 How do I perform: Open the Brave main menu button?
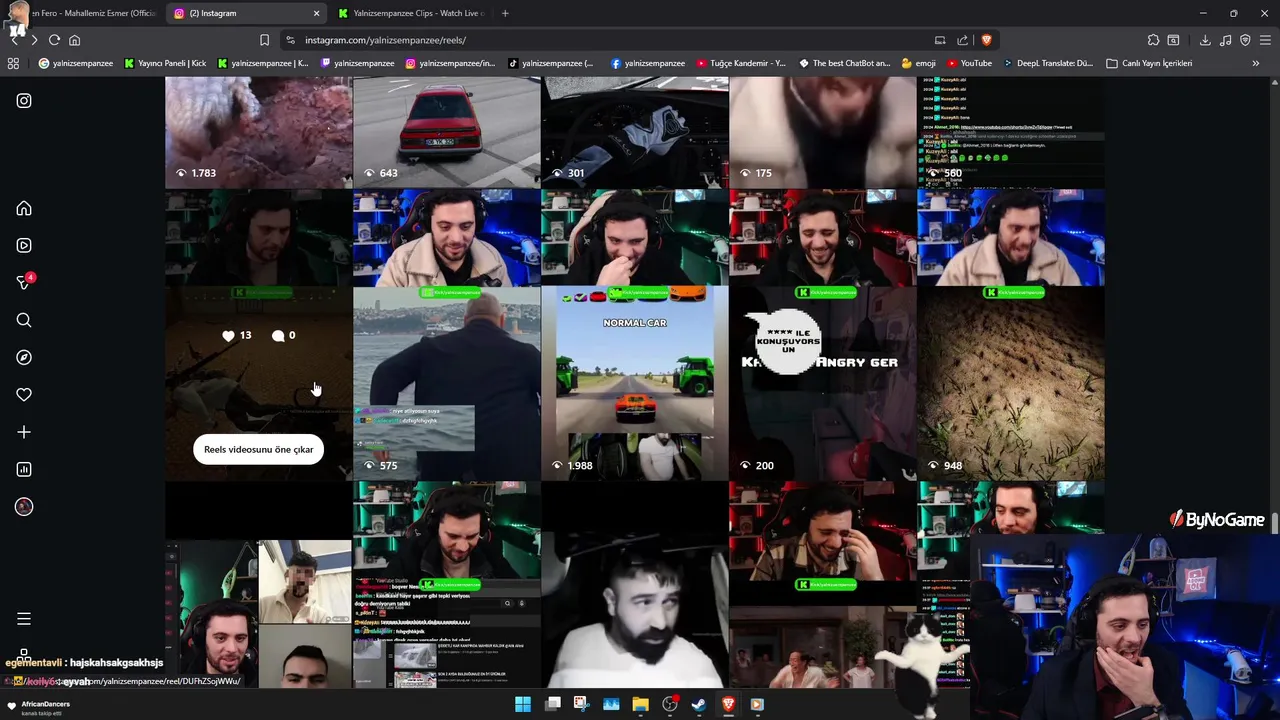tap(1265, 40)
